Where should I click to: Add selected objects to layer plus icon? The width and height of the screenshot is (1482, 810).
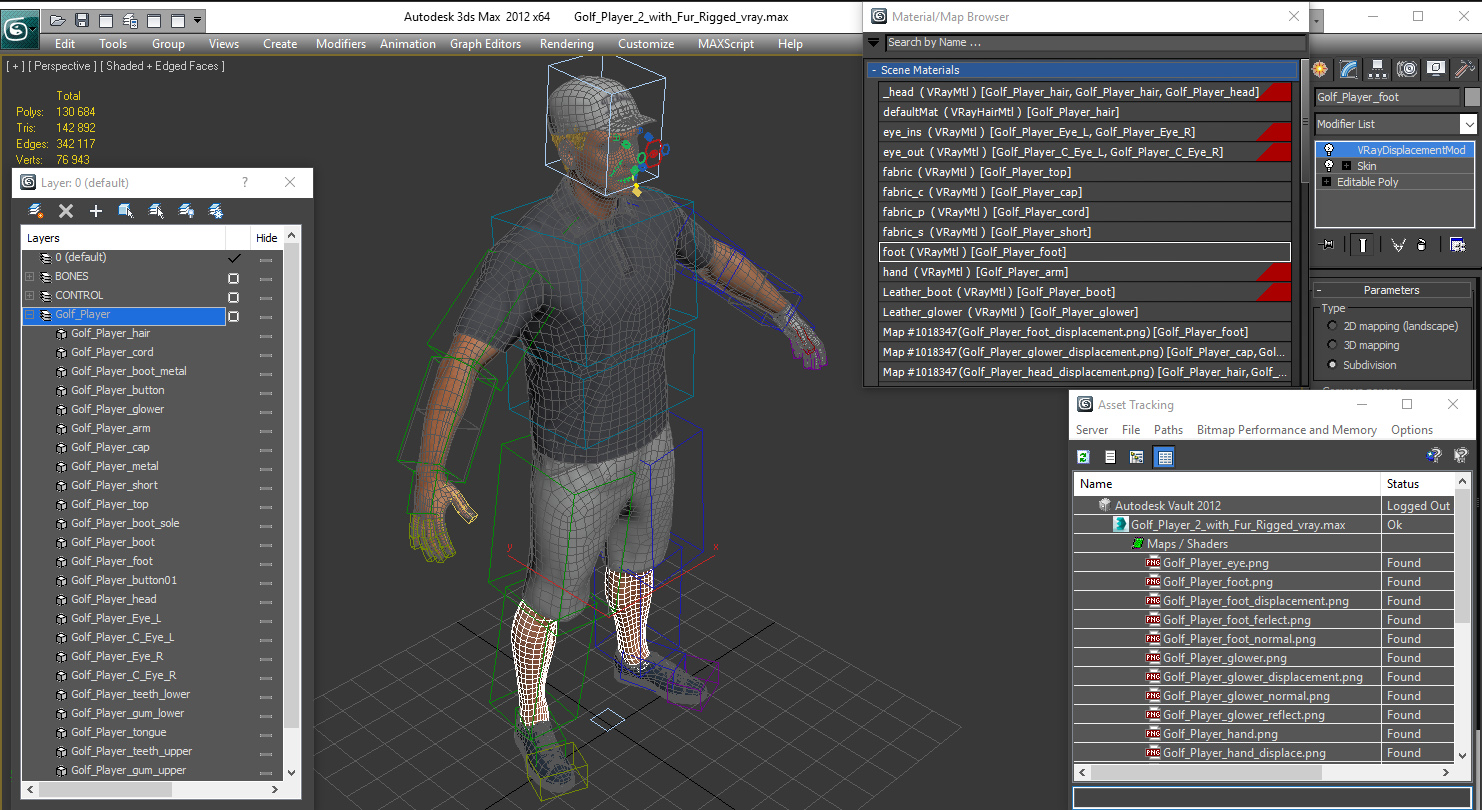coord(96,211)
